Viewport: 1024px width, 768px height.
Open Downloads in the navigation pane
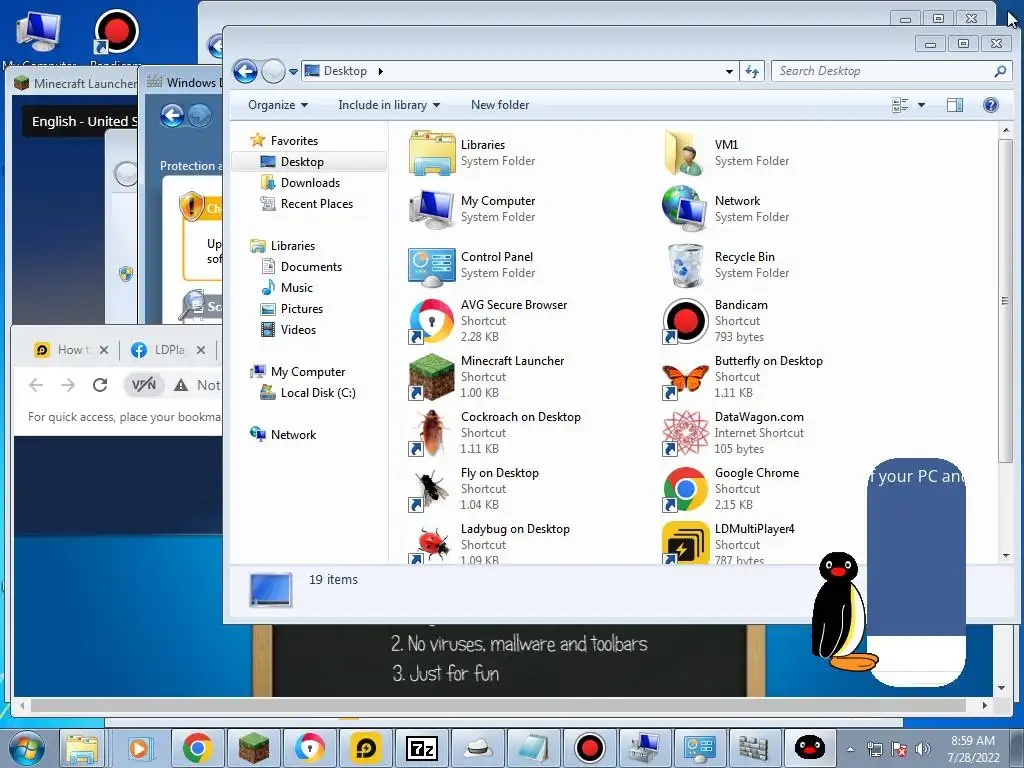[x=310, y=183]
